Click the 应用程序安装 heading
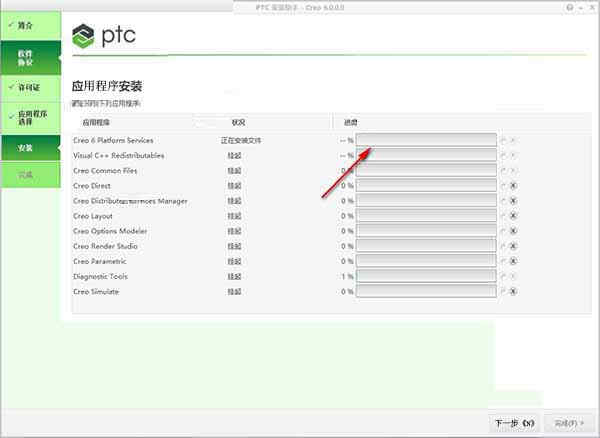This screenshot has width=600, height=438. tap(107, 86)
